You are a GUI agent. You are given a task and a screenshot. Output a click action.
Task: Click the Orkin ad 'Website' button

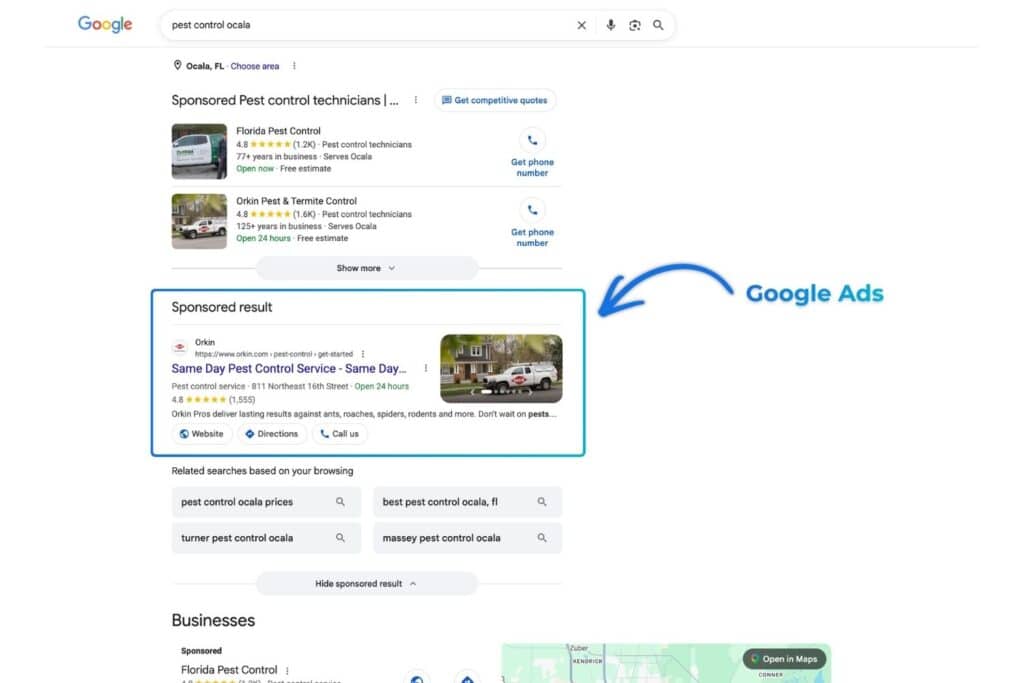tap(202, 434)
